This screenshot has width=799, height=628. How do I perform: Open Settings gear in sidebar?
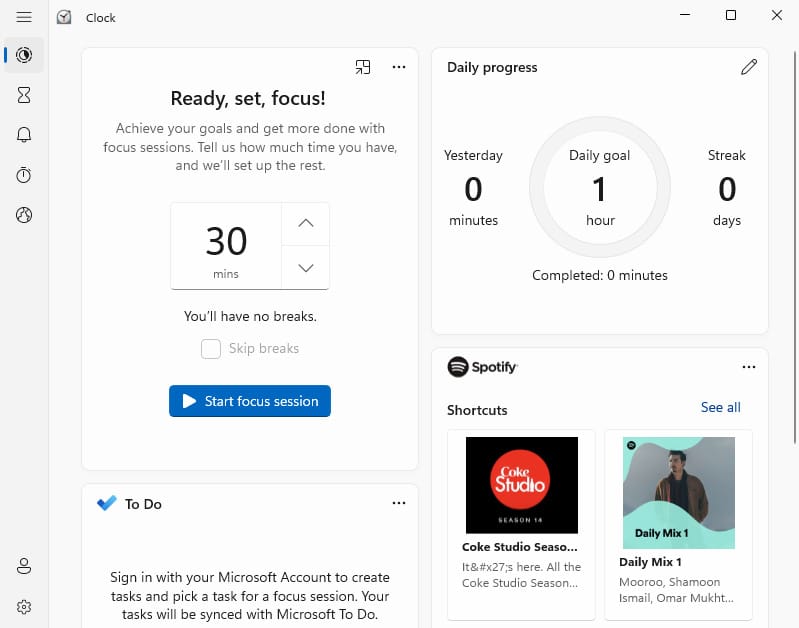24,607
